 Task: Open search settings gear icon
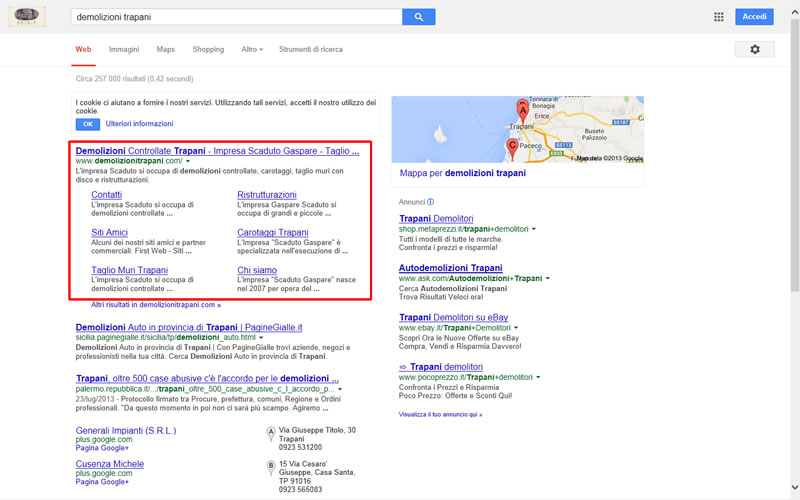755,49
